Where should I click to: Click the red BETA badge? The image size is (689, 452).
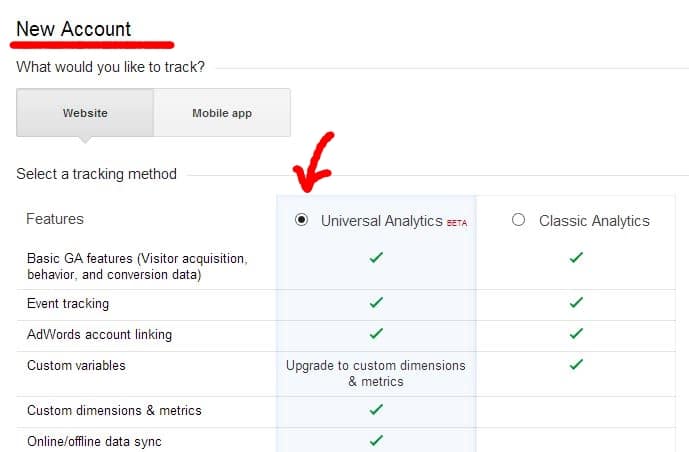coord(457,223)
